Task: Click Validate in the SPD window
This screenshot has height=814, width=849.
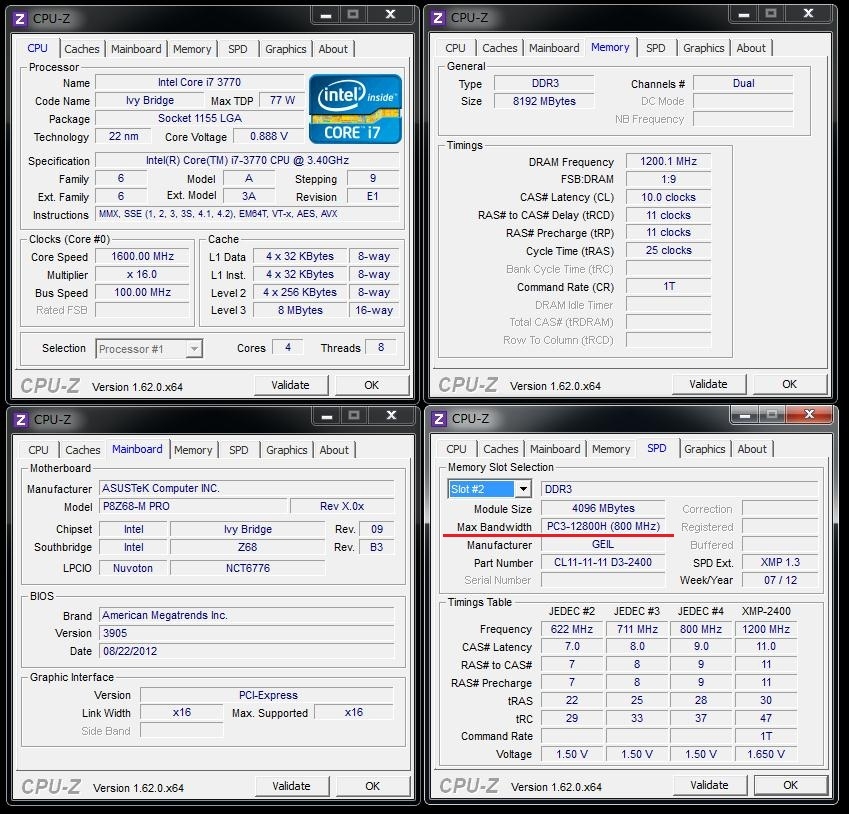Action: pos(709,785)
